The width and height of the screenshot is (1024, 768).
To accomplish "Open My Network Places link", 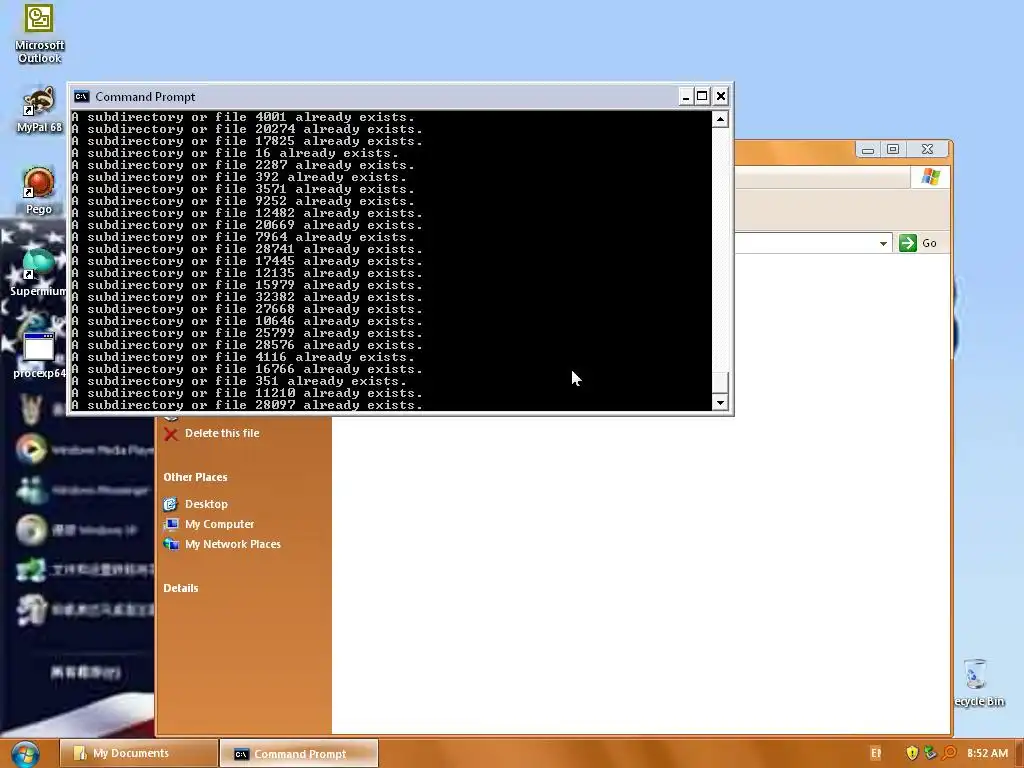I will (x=232, y=544).
